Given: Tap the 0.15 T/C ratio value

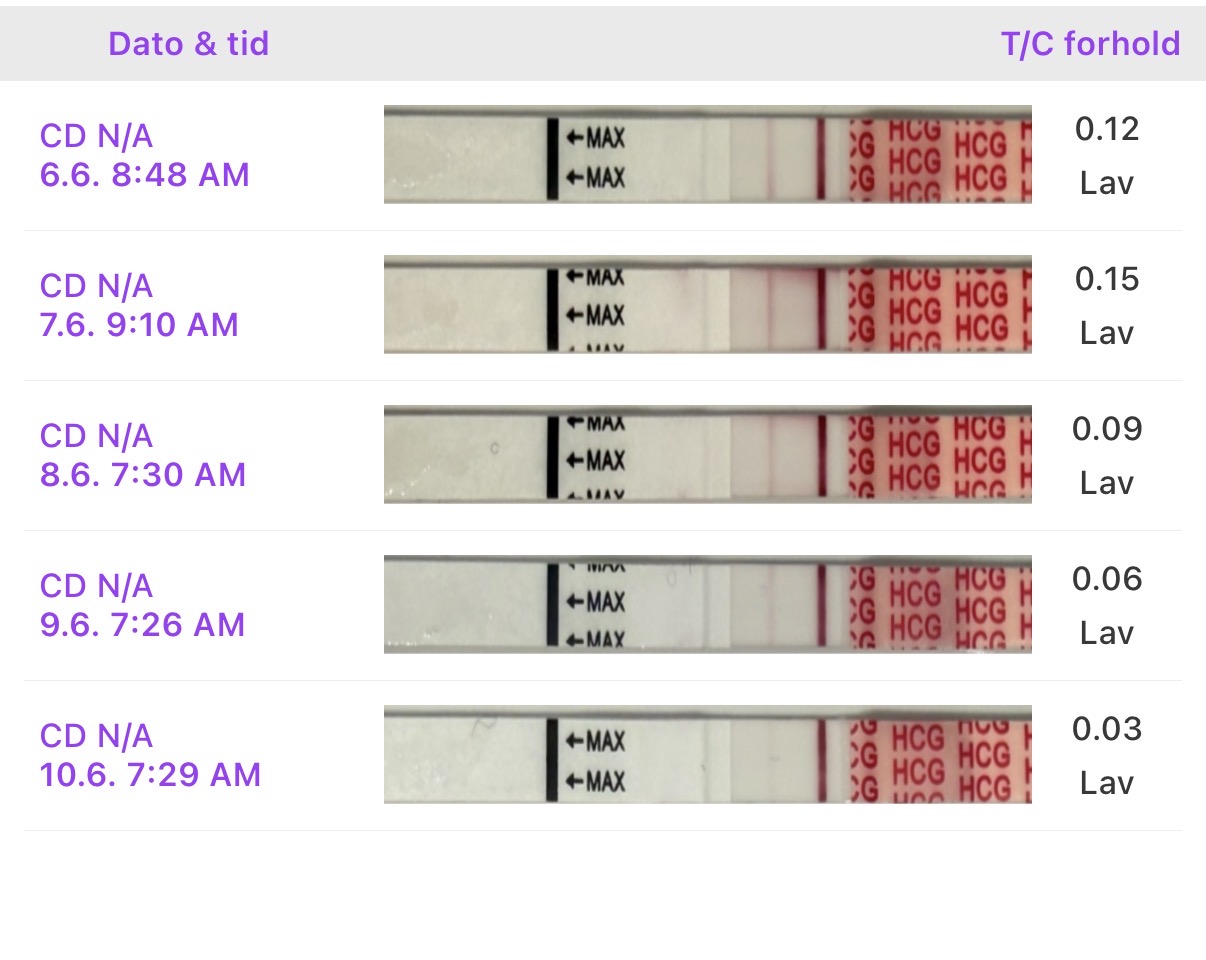Looking at the screenshot, I should [1107, 279].
